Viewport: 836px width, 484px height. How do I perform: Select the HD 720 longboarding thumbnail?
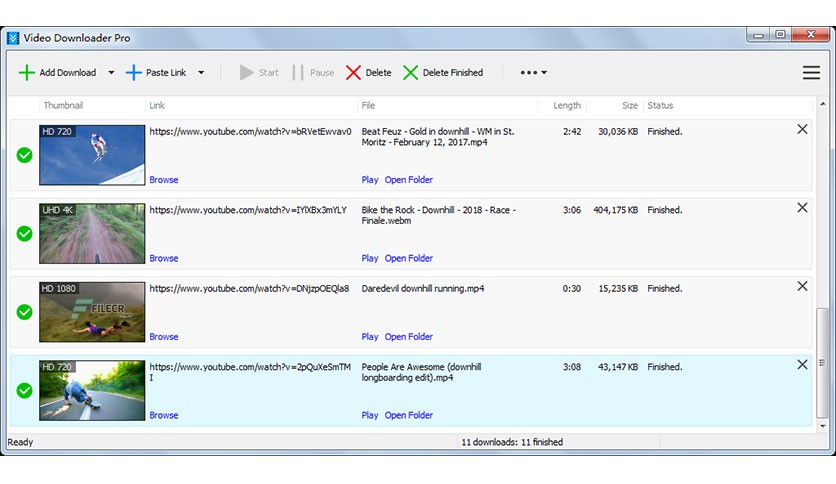point(92,390)
